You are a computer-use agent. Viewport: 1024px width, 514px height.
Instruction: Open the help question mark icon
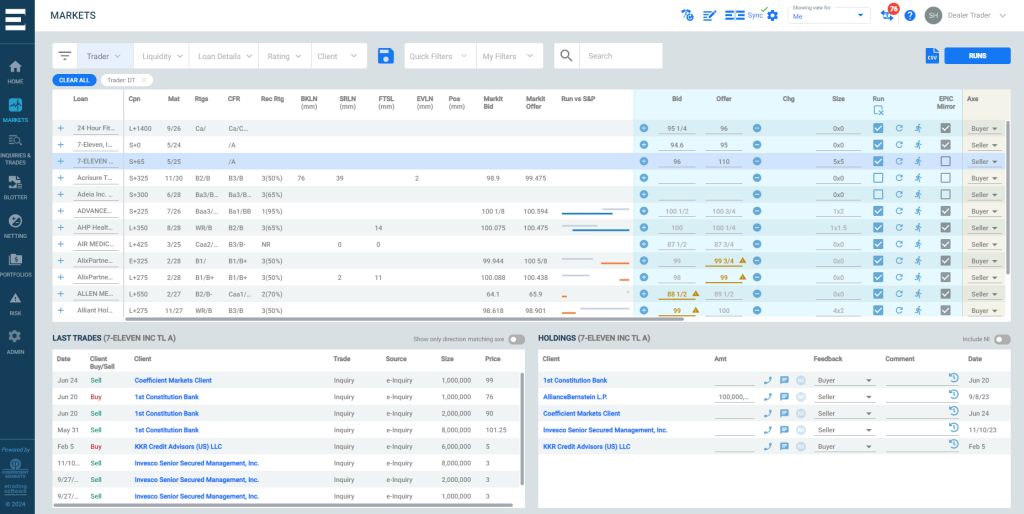point(909,15)
